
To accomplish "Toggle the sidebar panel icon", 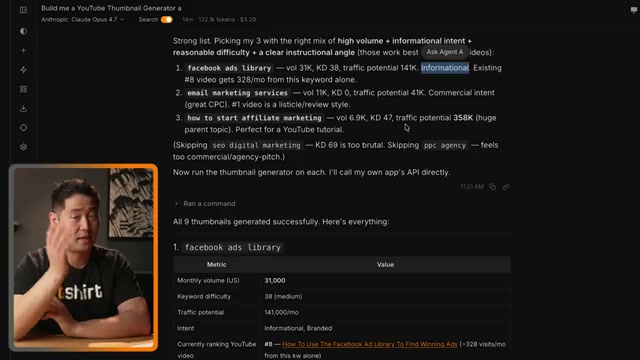I will click(x=23, y=10).
